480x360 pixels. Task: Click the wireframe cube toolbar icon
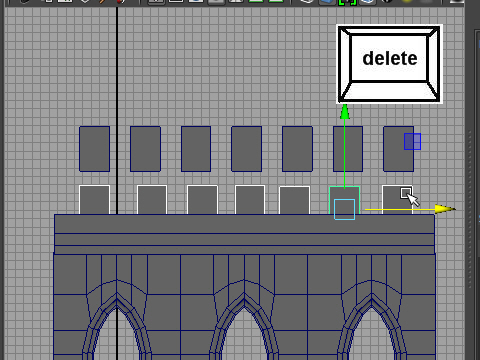pos(307,2)
